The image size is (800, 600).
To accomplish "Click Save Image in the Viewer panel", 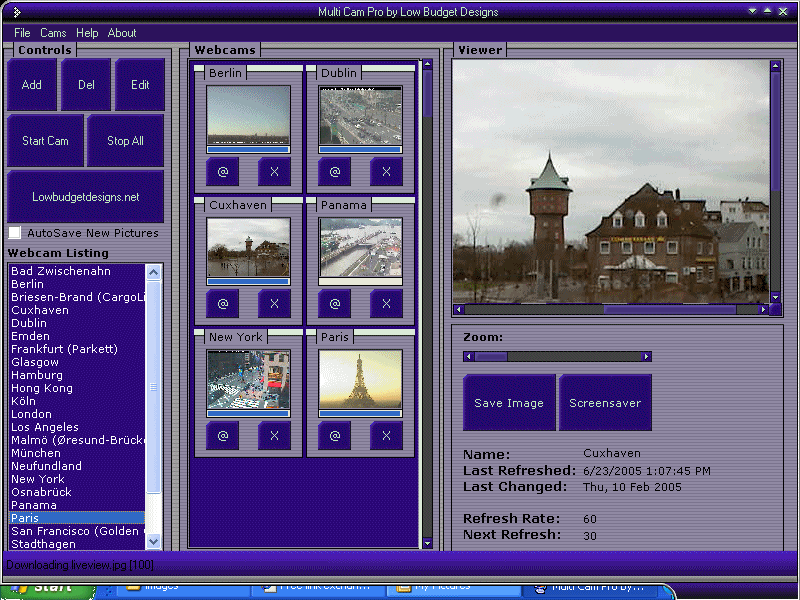I will click(509, 402).
